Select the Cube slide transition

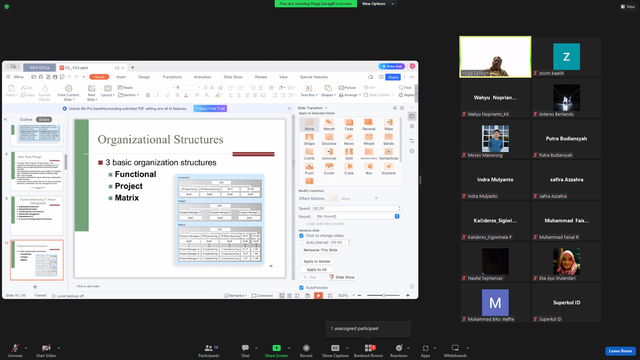(349, 169)
